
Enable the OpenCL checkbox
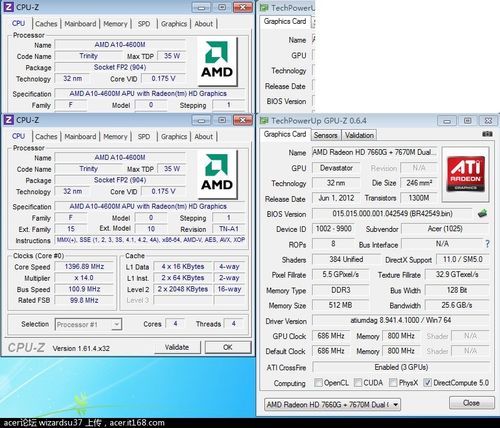318,382
